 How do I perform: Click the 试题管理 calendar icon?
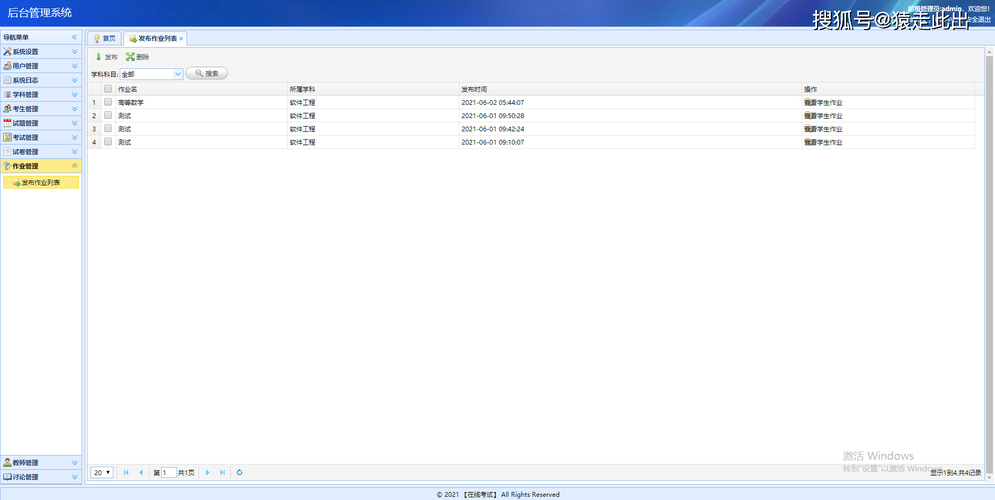coord(7,123)
